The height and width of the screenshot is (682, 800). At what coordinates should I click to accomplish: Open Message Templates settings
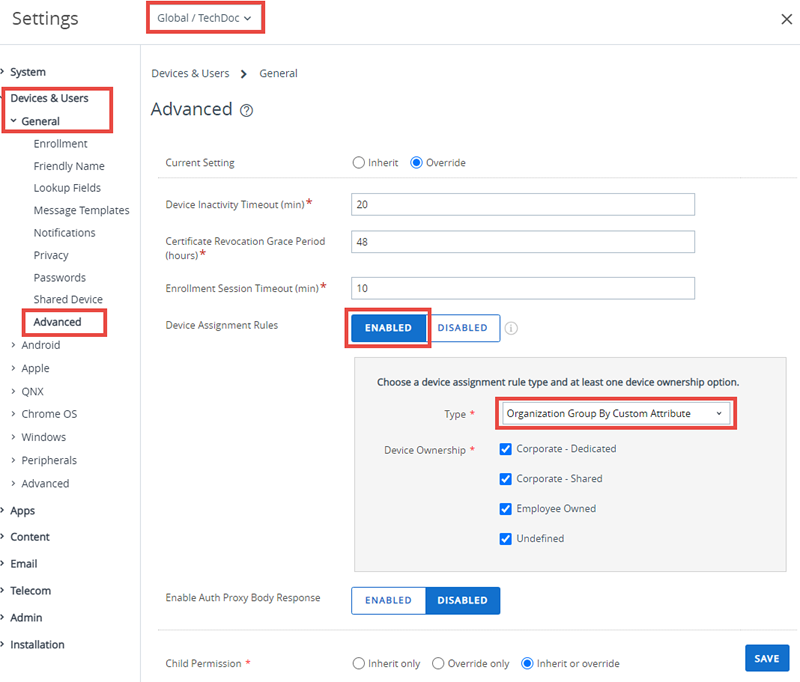81,211
